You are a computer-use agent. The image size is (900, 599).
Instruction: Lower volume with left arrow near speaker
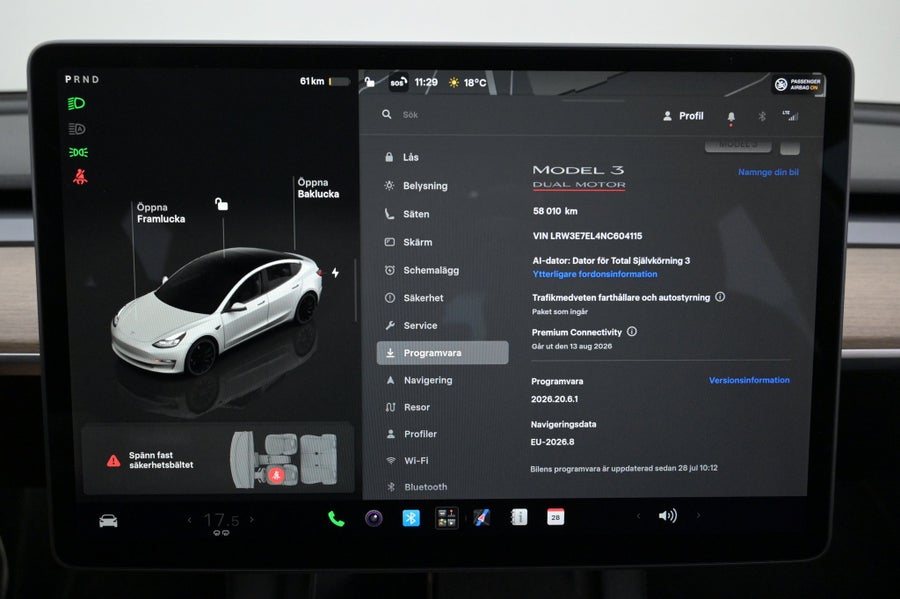click(x=638, y=516)
